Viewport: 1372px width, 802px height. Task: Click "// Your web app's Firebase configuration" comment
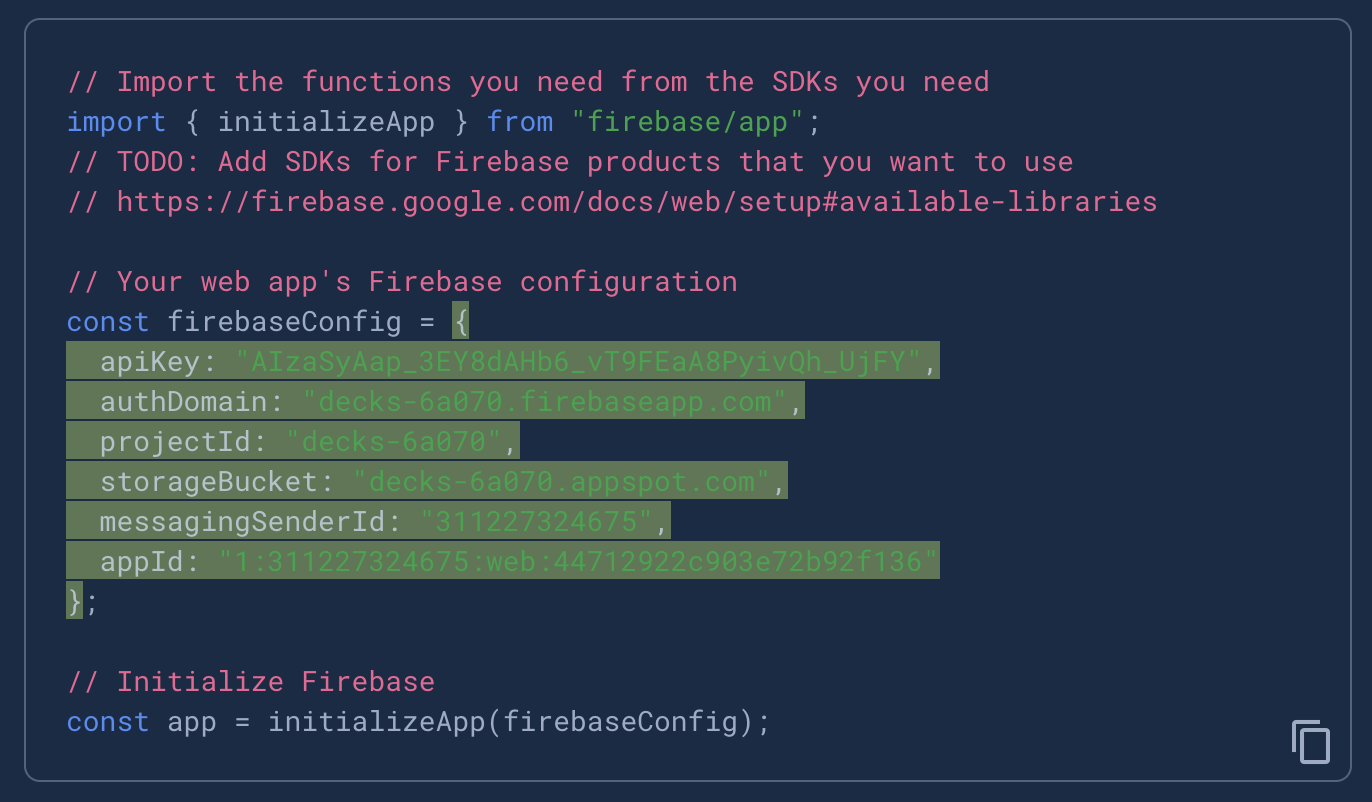(x=402, y=282)
